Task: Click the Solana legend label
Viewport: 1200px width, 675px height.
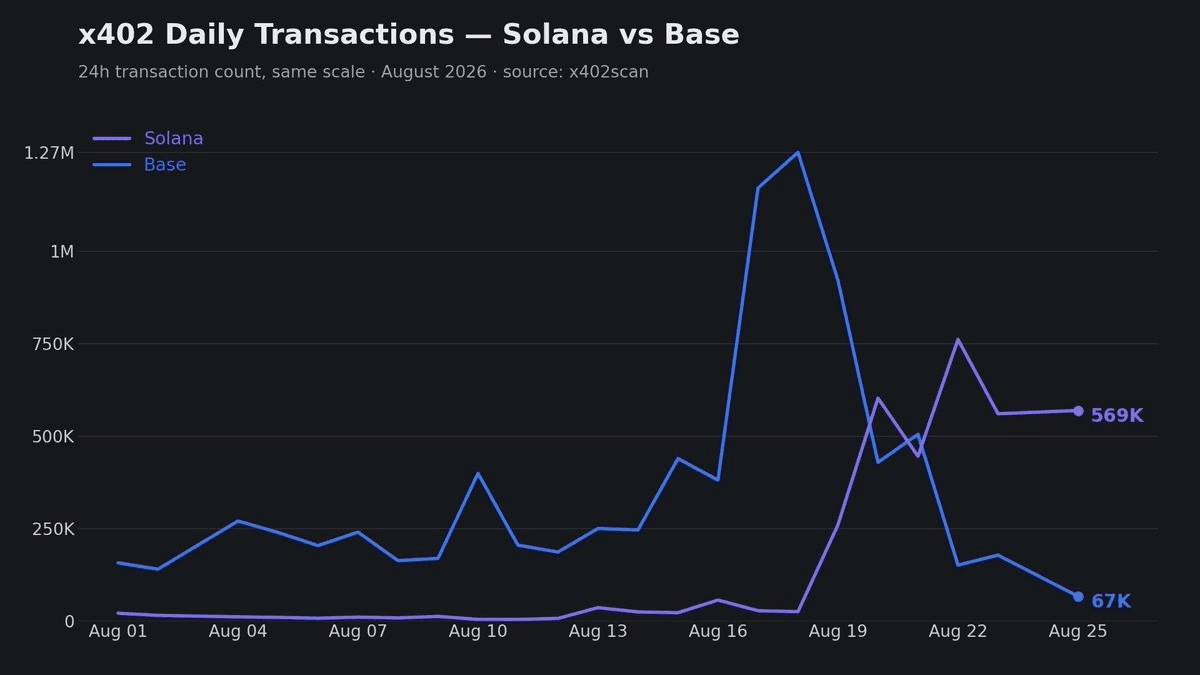Action: point(173,139)
